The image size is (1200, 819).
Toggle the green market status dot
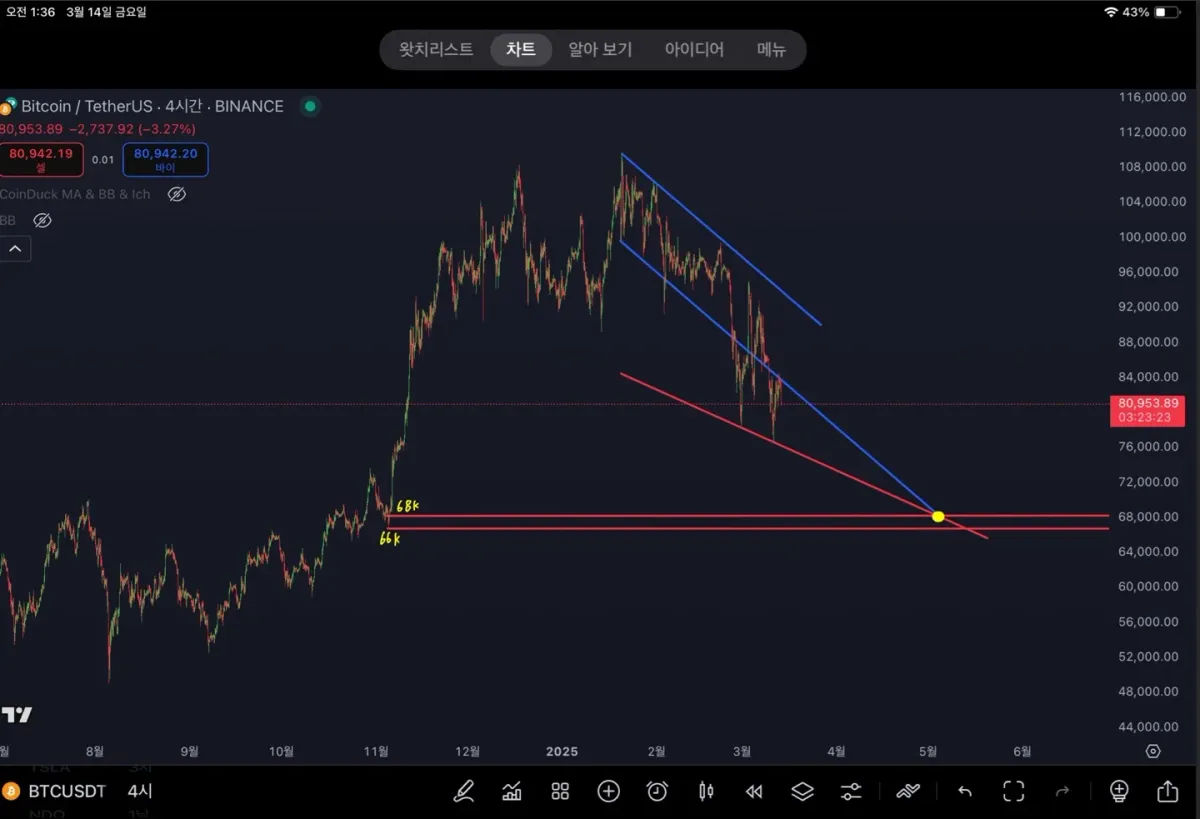click(x=310, y=106)
